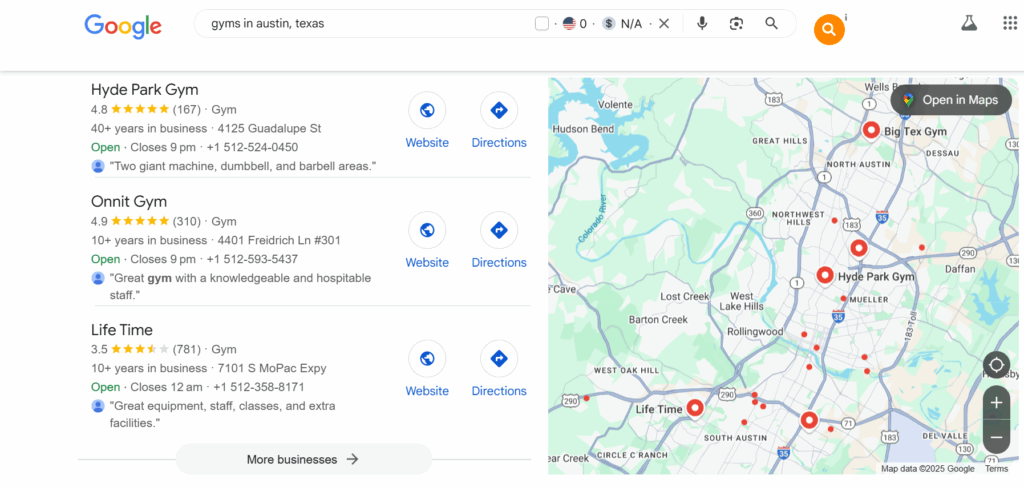Open Google Lens image search icon

(x=737, y=24)
